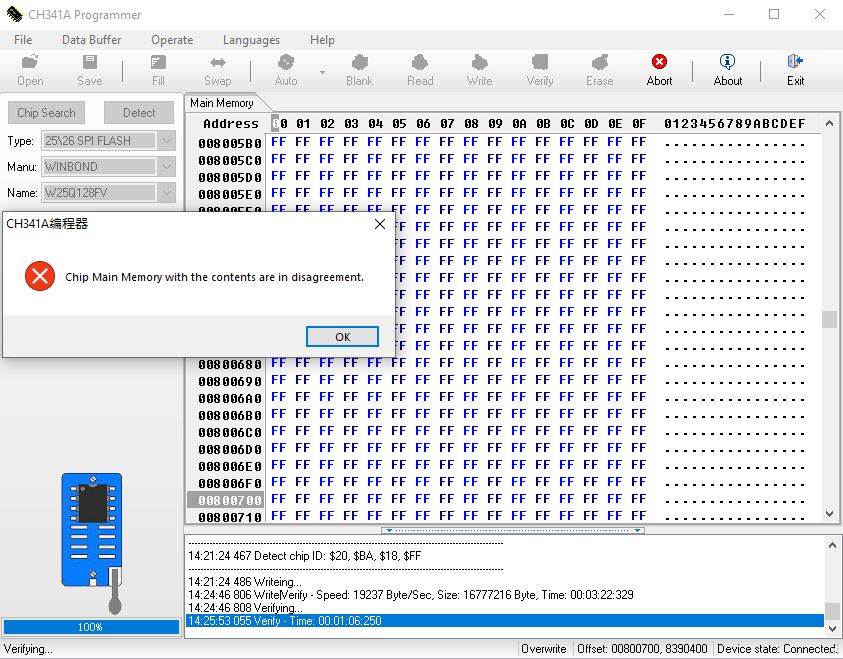Click the Chip Search button

tap(46, 113)
